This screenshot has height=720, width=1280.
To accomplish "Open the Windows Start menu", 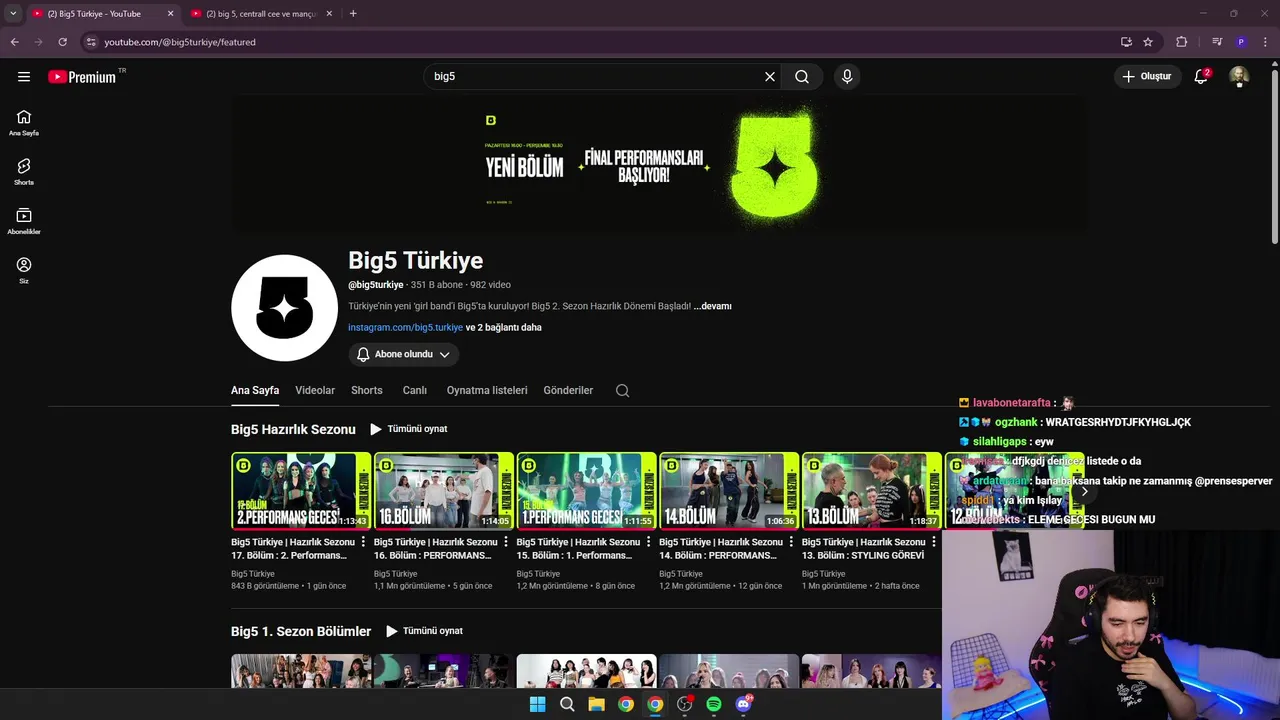I will tap(537, 704).
